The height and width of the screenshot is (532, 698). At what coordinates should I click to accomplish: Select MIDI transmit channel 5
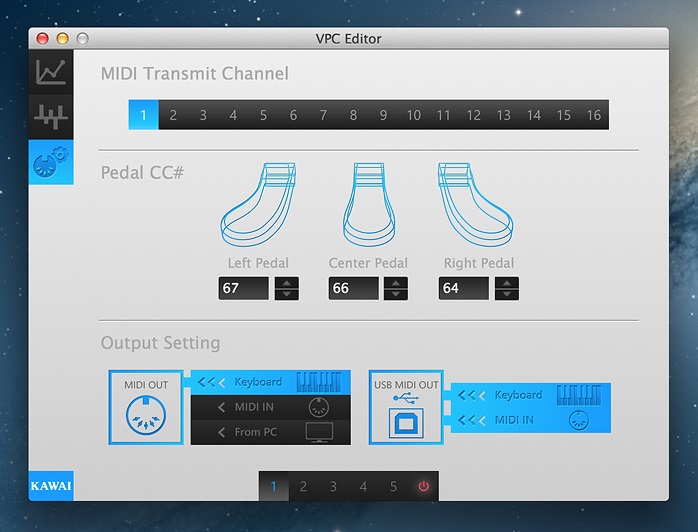point(263,115)
